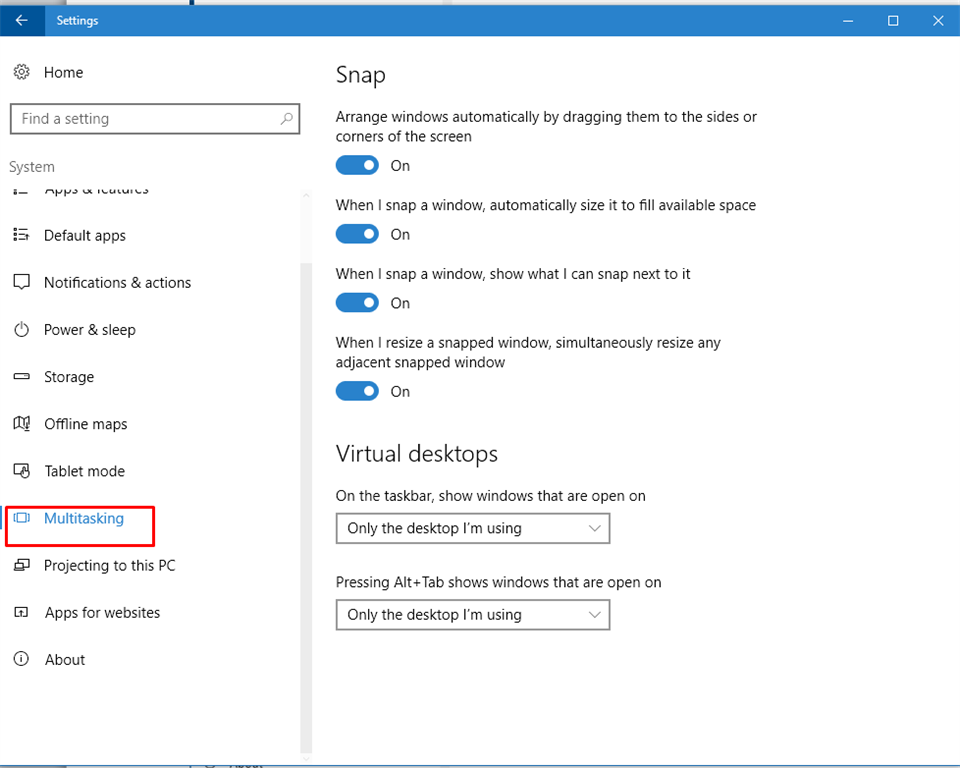
Task: Click the Home gear icon
Action: coord(21,72)
